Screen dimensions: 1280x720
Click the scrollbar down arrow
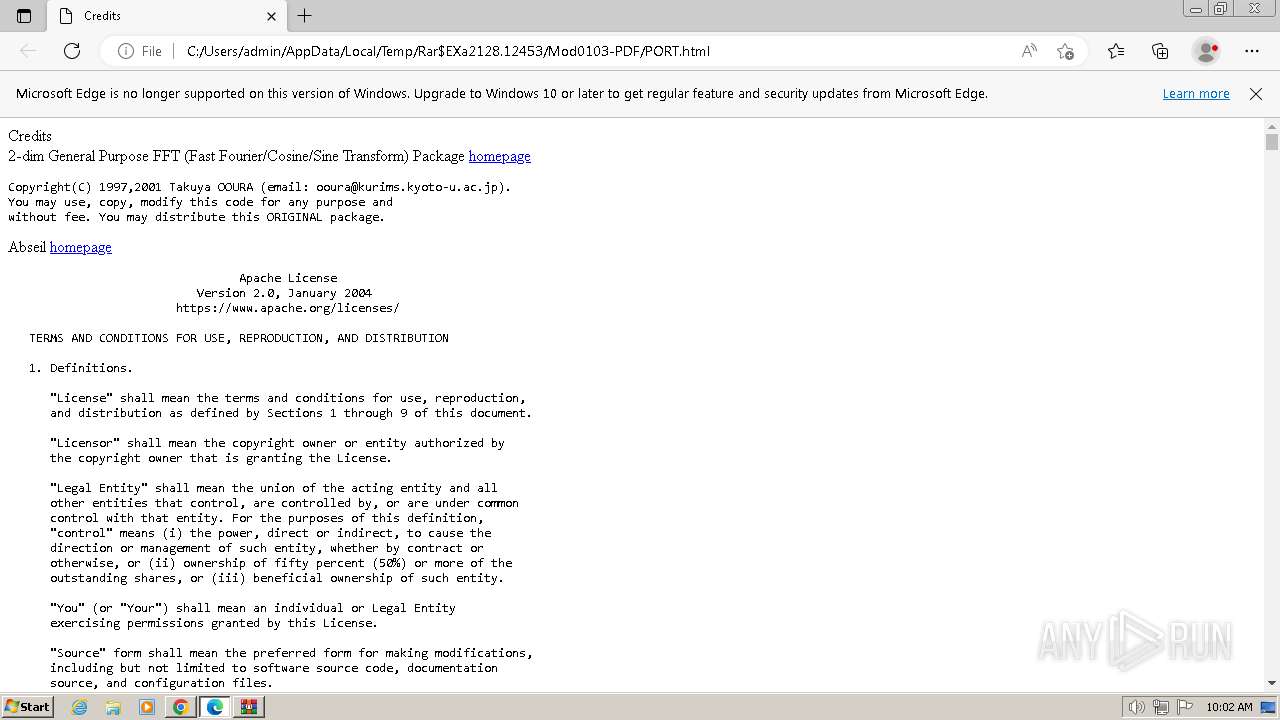pyautogui.click(x=1272, y=683)
